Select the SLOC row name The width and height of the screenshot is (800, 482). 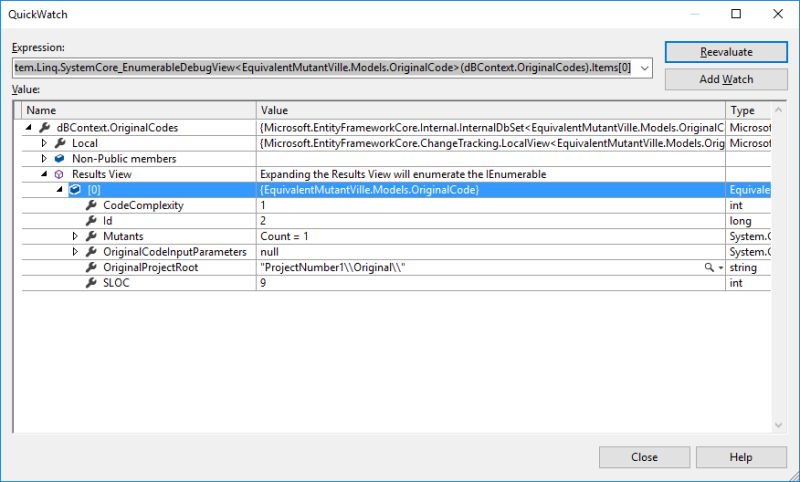coord(116,283)
